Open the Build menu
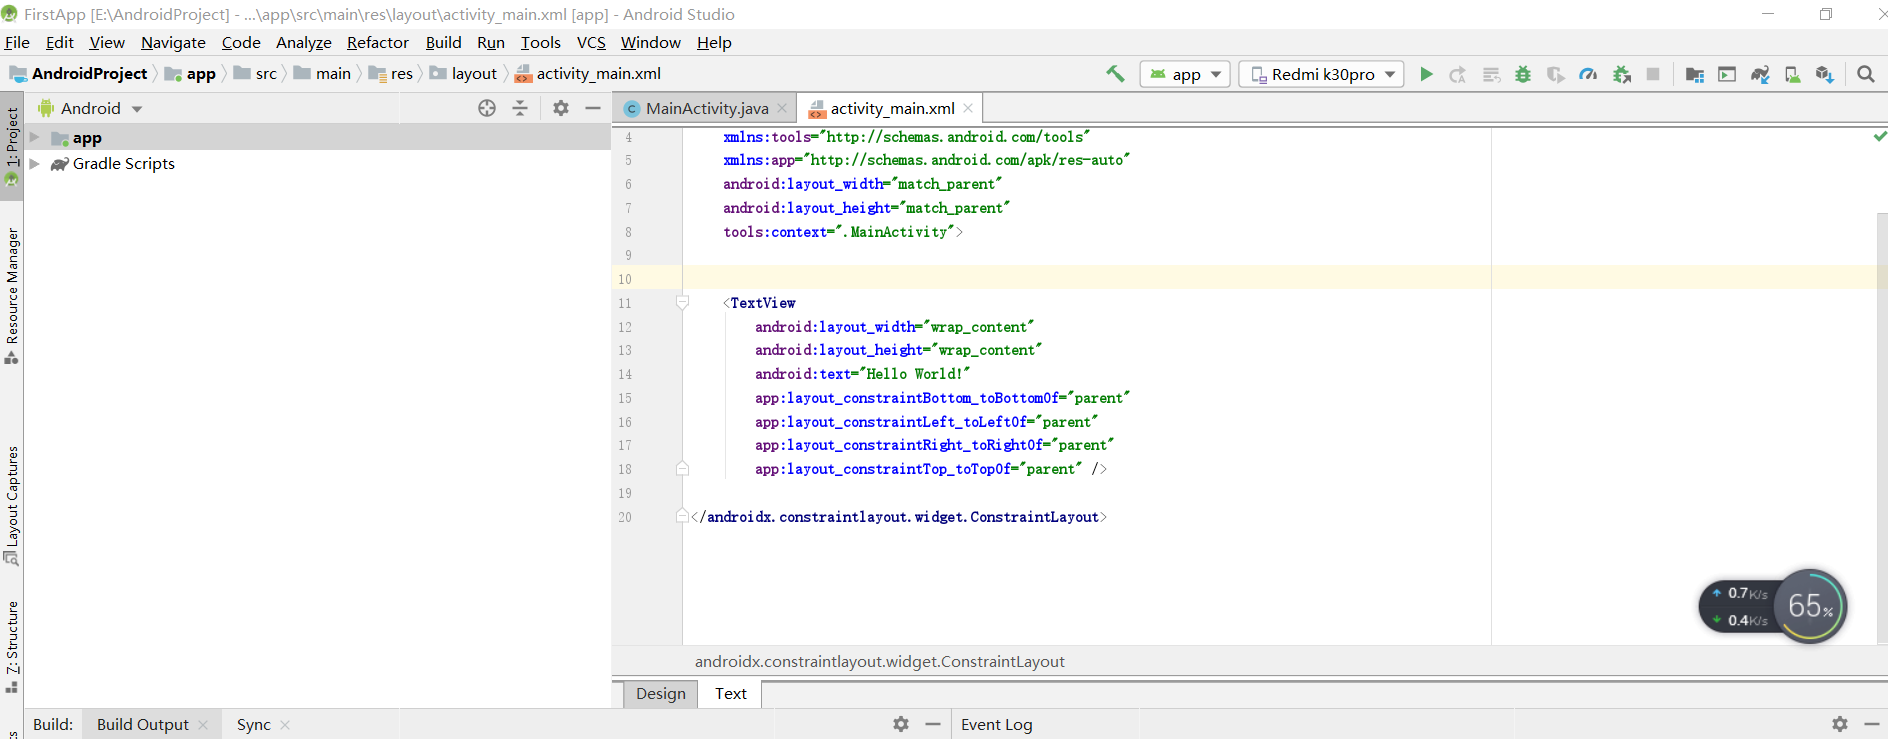The width and height of the screenshot is (1888, 739). tap(444, 42)
